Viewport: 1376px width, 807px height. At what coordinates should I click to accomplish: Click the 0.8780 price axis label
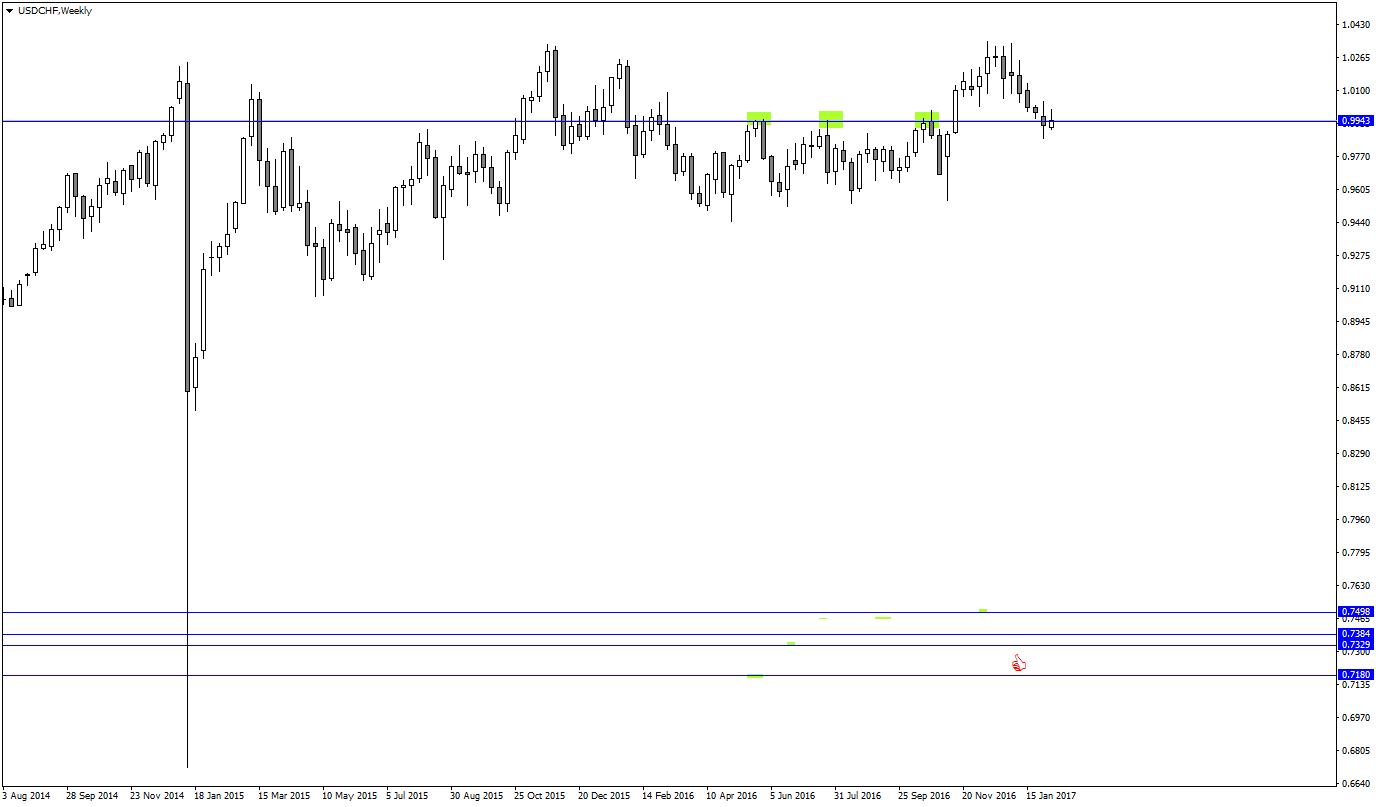(x=1357, y=354)
